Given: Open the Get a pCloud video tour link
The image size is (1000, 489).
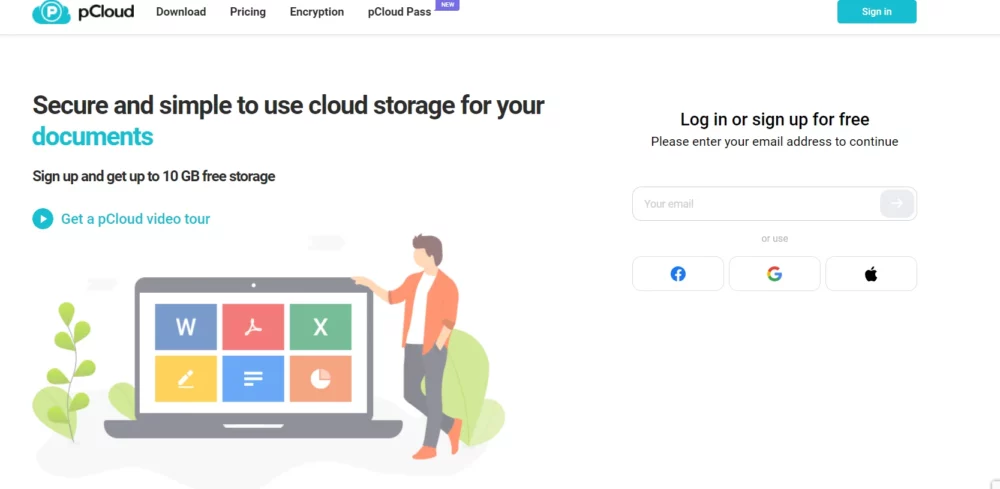Looking at the screenshot, I should pos(135,219).
